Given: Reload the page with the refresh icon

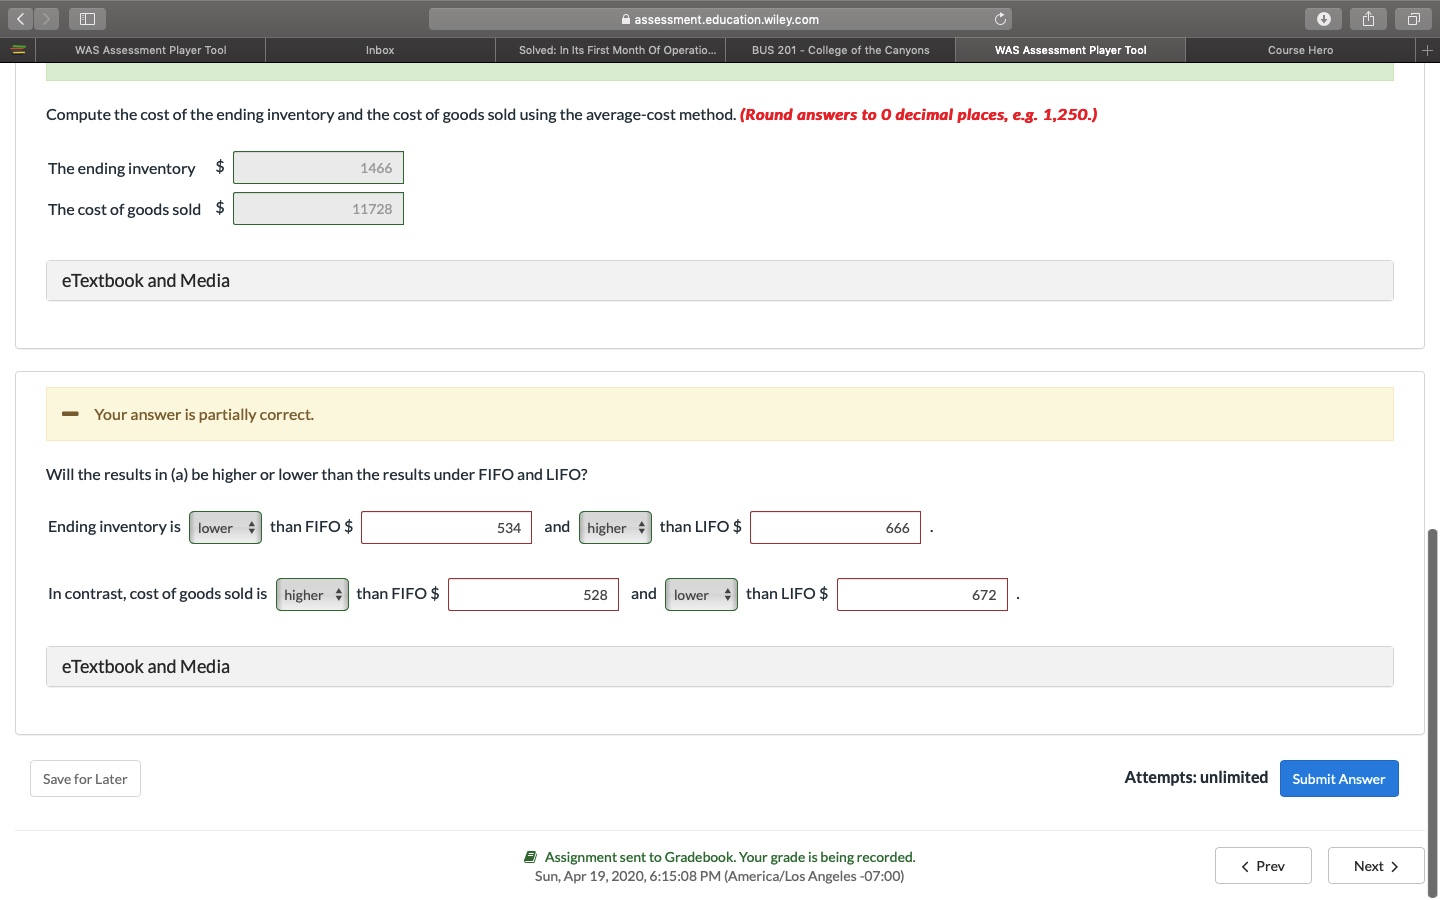Looking at the screenshot, I should (x=1000, y=19).
